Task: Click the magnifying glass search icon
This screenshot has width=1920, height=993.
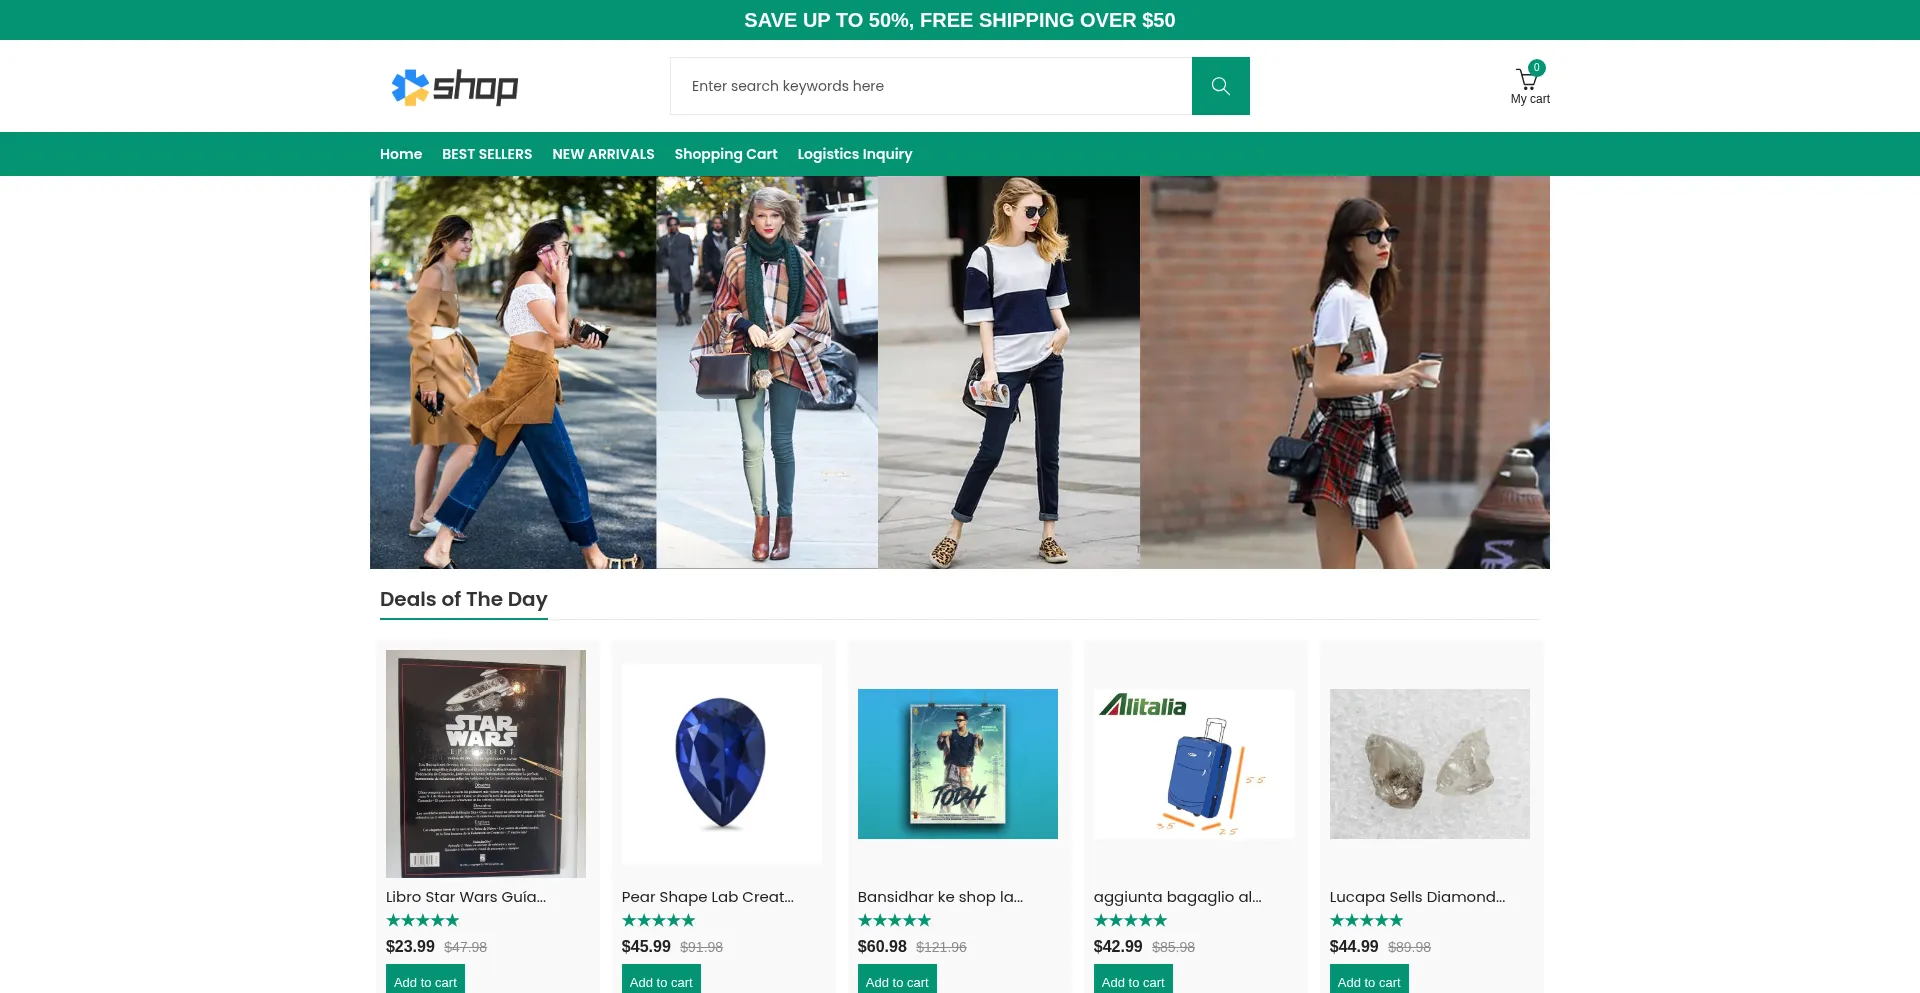Action: pos(1220,86)
